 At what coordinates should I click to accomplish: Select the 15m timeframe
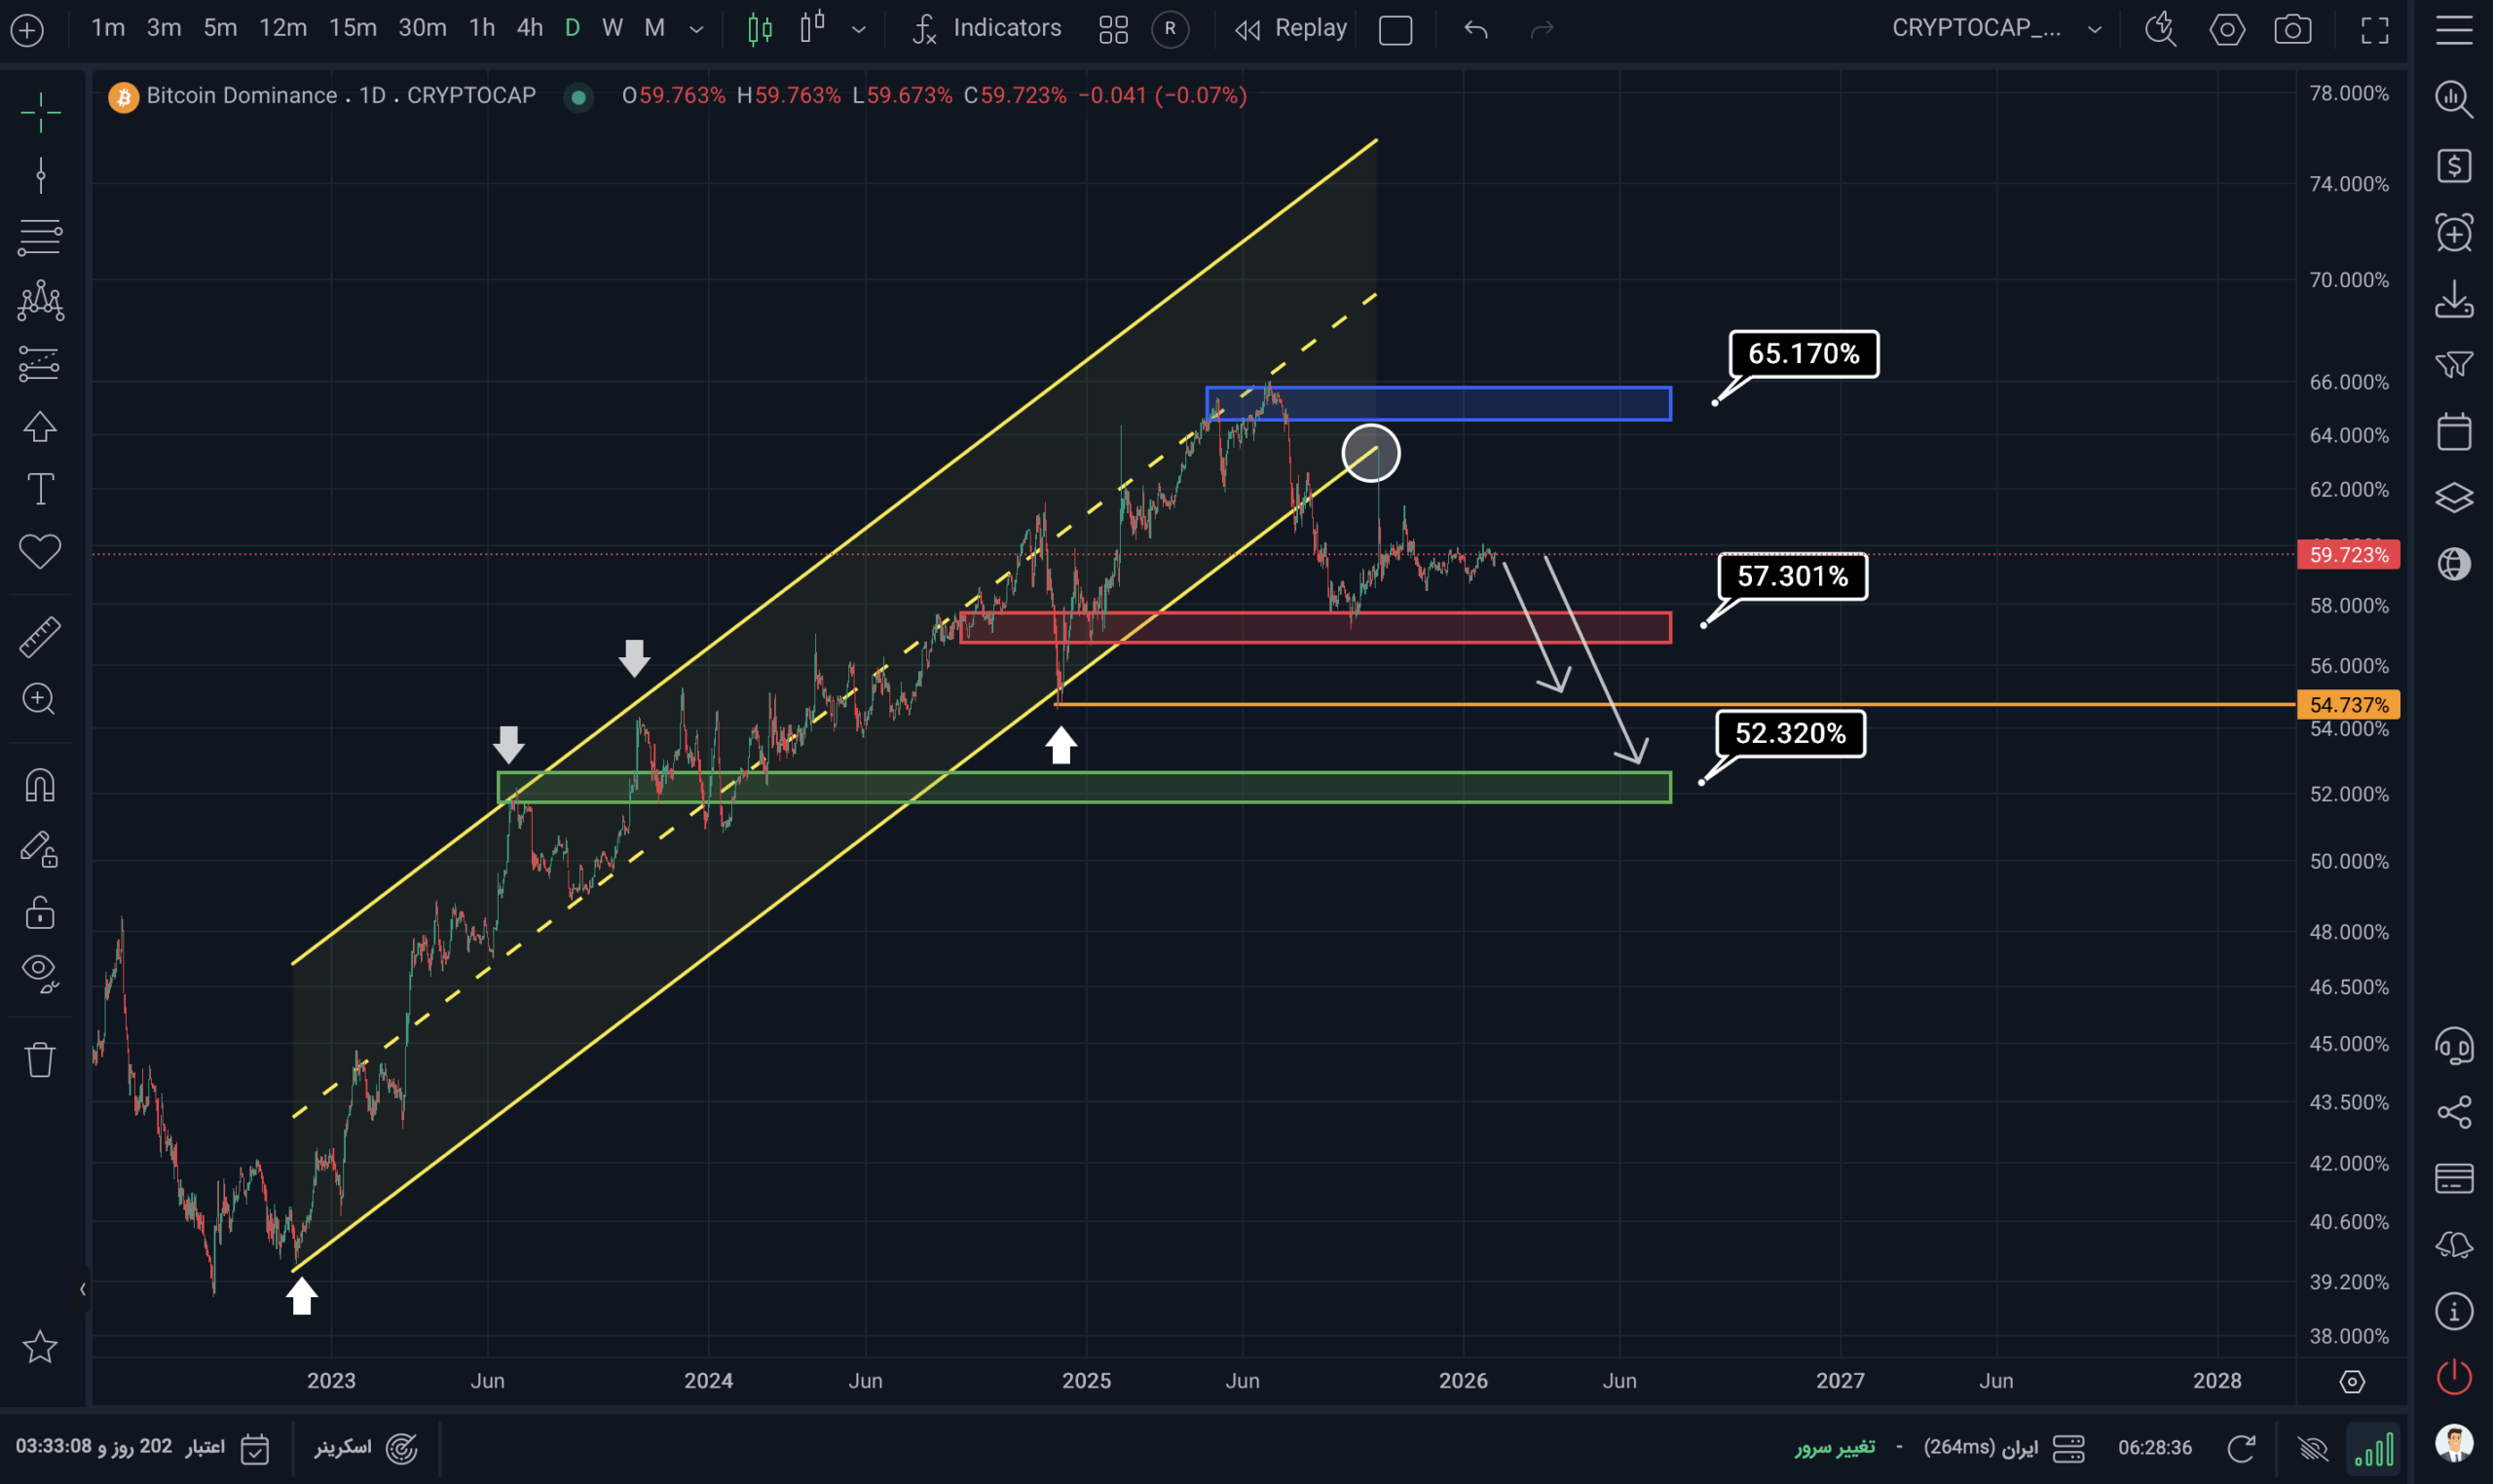pyautogui.click(x=353, y=28)
